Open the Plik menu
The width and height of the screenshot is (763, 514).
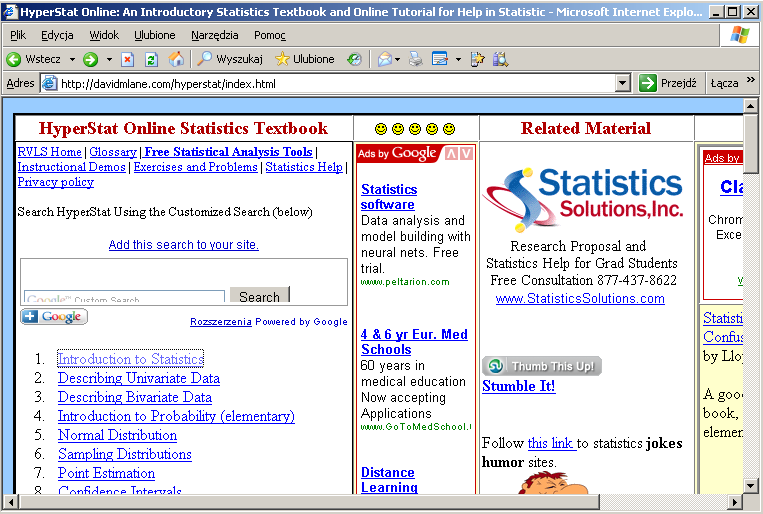[18, 35]
